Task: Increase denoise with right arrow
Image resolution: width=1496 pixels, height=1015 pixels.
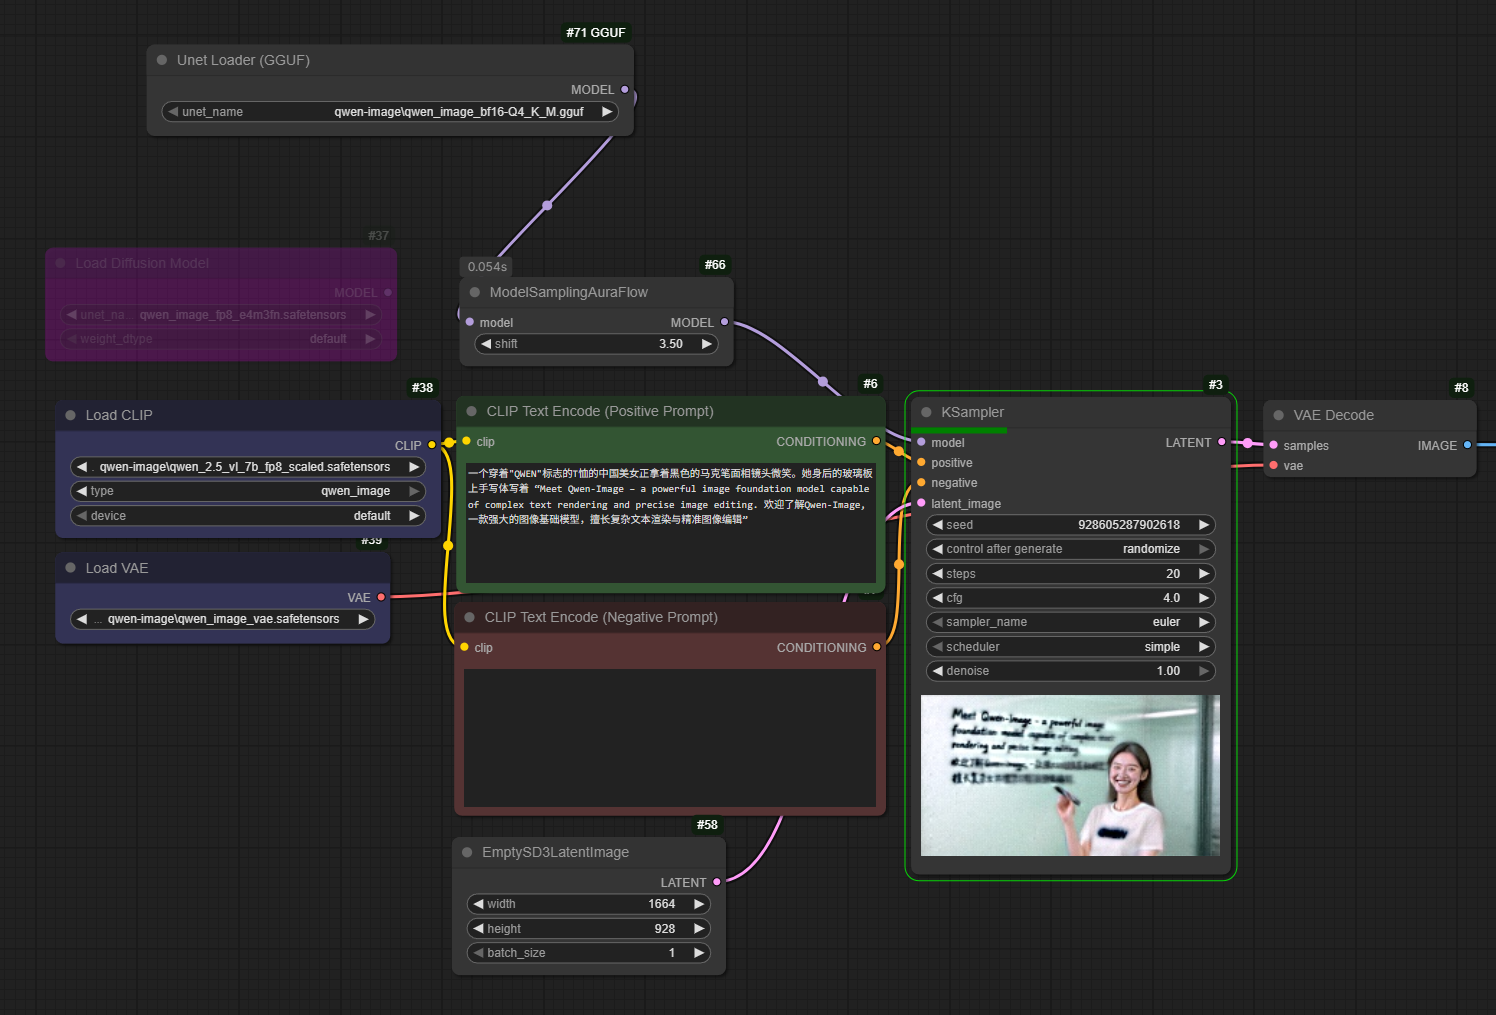Action: tap(1204, 671)
